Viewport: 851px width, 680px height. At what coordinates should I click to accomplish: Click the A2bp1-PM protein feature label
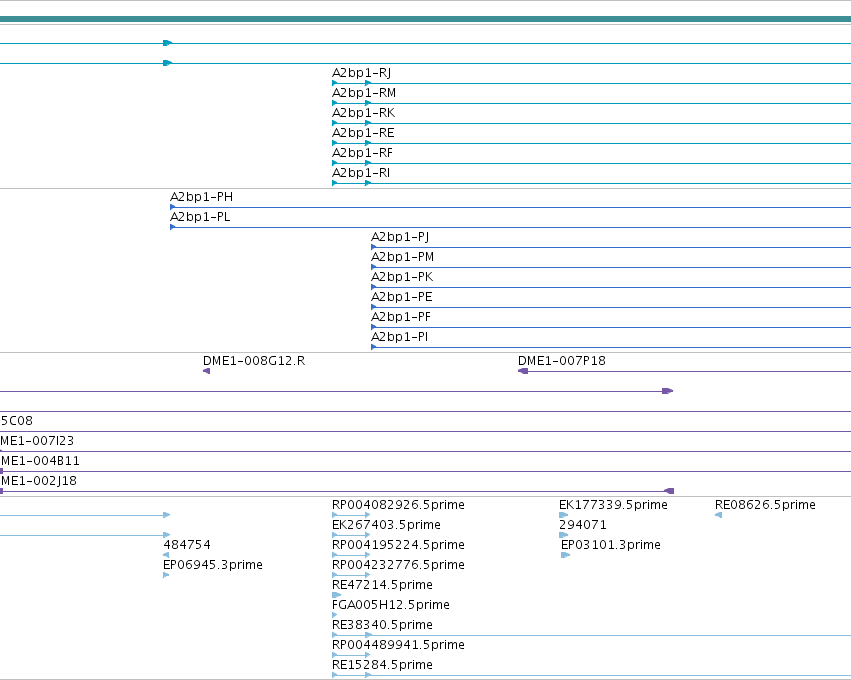(402, 257)
